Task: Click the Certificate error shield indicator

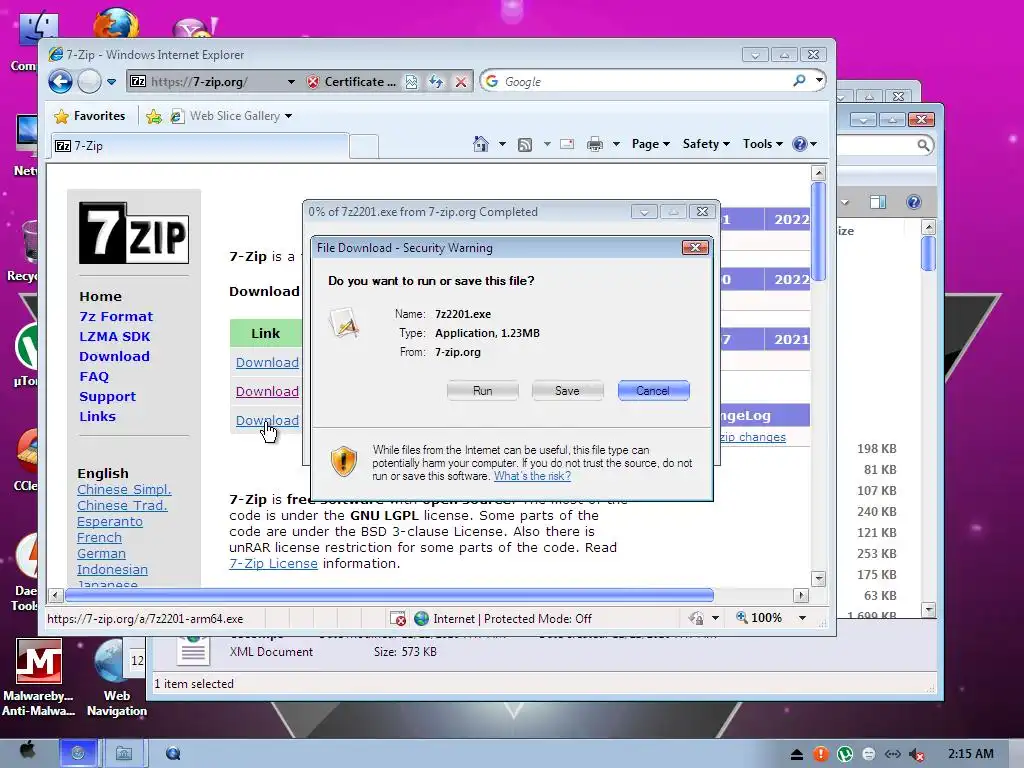Action: click(352, 82)
